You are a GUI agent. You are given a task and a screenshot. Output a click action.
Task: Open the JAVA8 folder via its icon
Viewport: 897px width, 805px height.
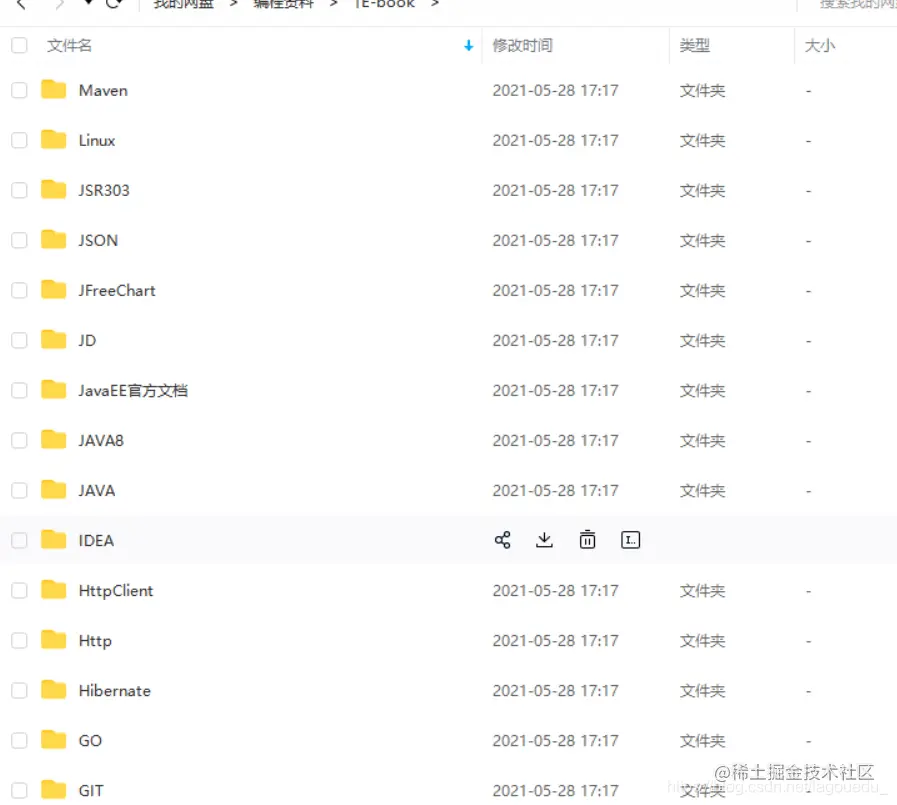click(52, 440)
